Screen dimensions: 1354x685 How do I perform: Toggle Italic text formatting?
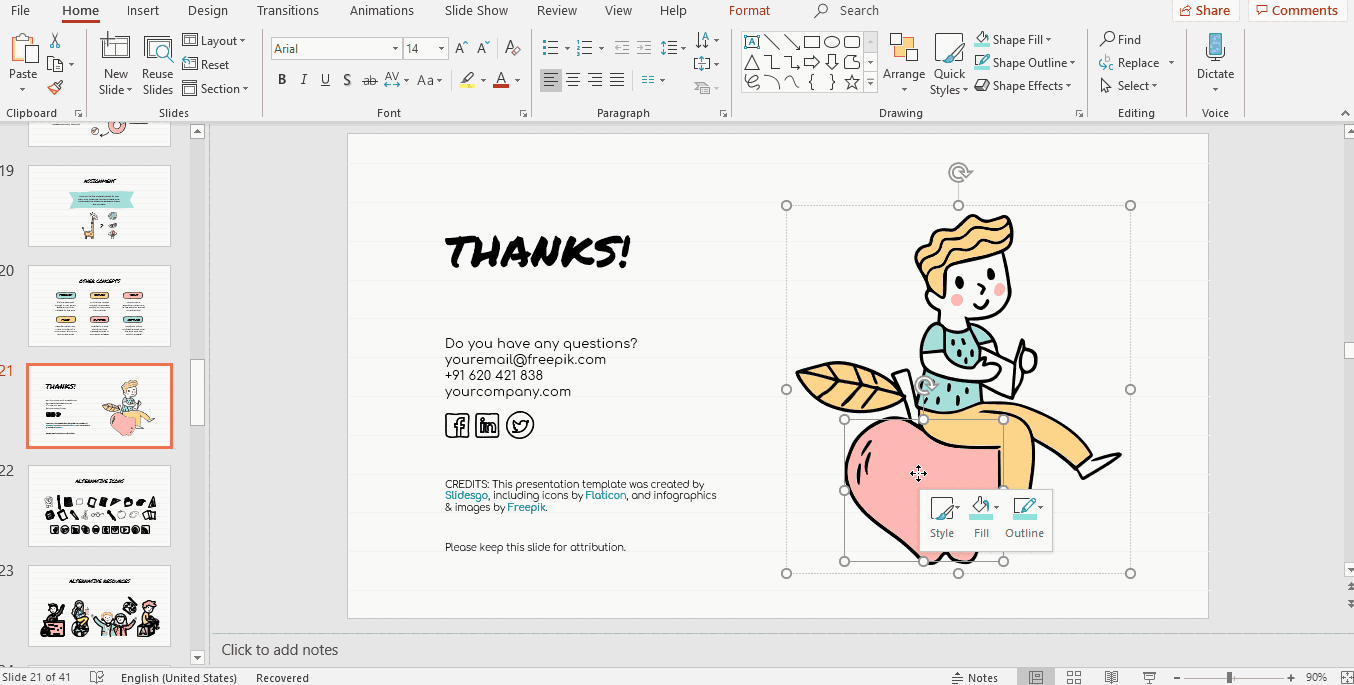click(x=303, y=80)
